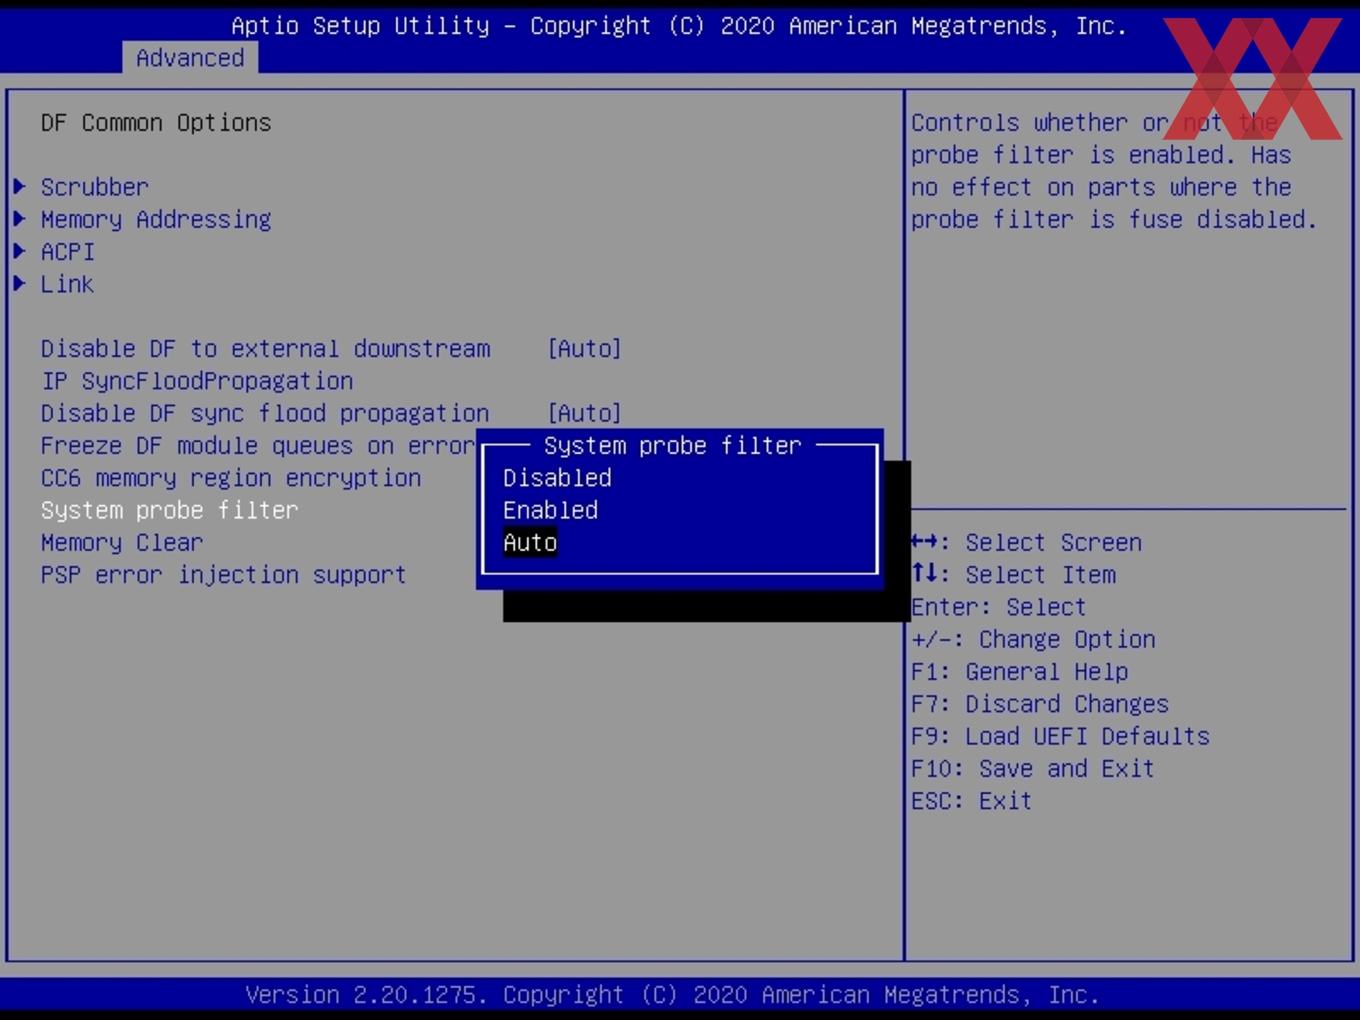
Task: Open the Memory Addressing entry
Action: tap(156, 219)
